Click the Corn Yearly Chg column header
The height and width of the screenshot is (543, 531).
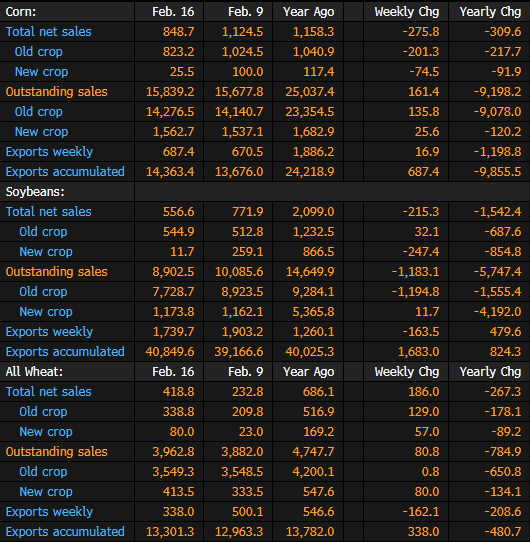coord(490,12)
